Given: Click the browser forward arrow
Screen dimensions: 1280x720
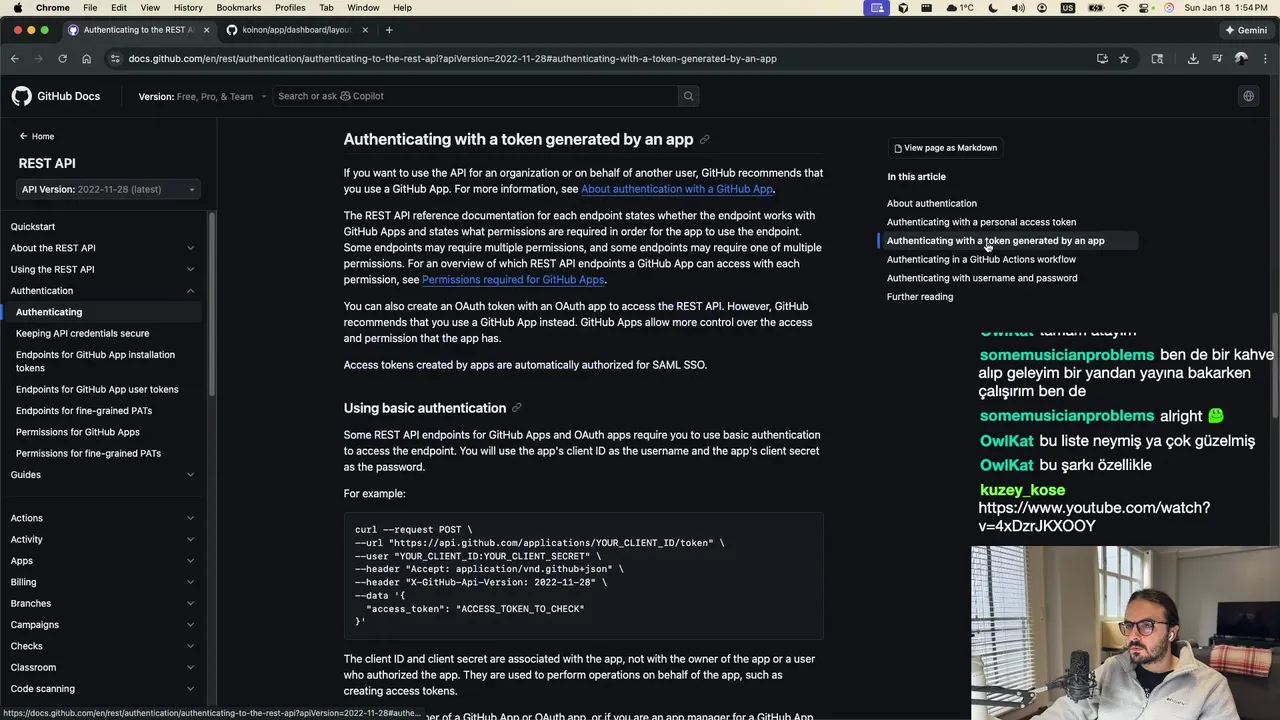Looking at the screenshot, I should tap(38, 59).
